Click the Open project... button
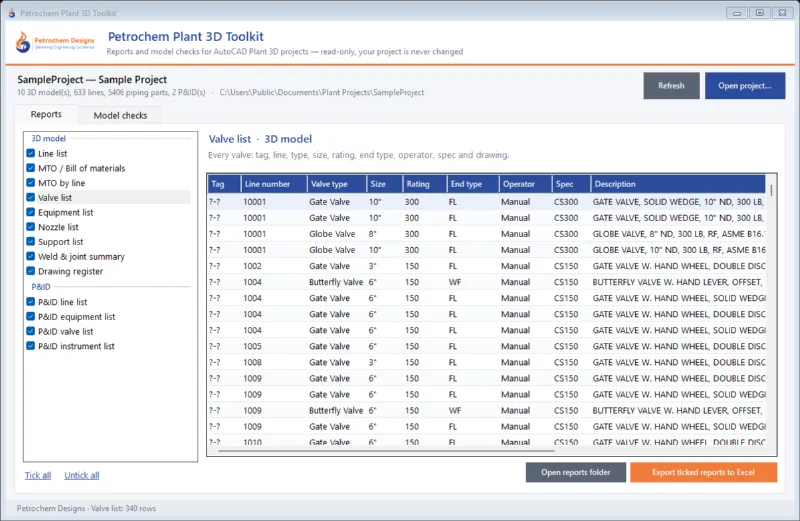The image size is (800, 521). [x=745, y=86]
